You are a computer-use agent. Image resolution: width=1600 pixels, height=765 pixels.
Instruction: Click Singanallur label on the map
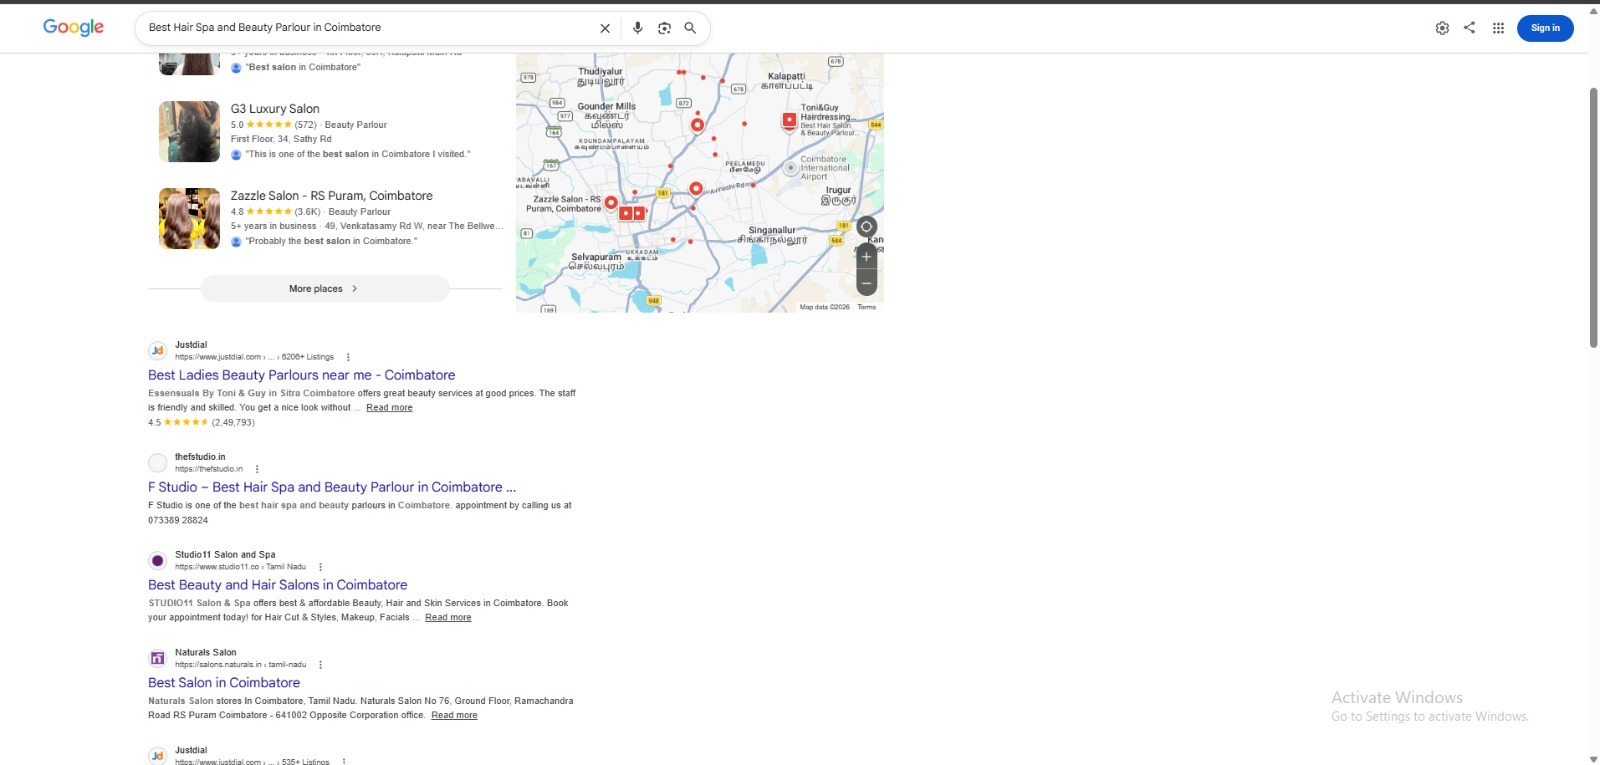click(x=772, y=235)
